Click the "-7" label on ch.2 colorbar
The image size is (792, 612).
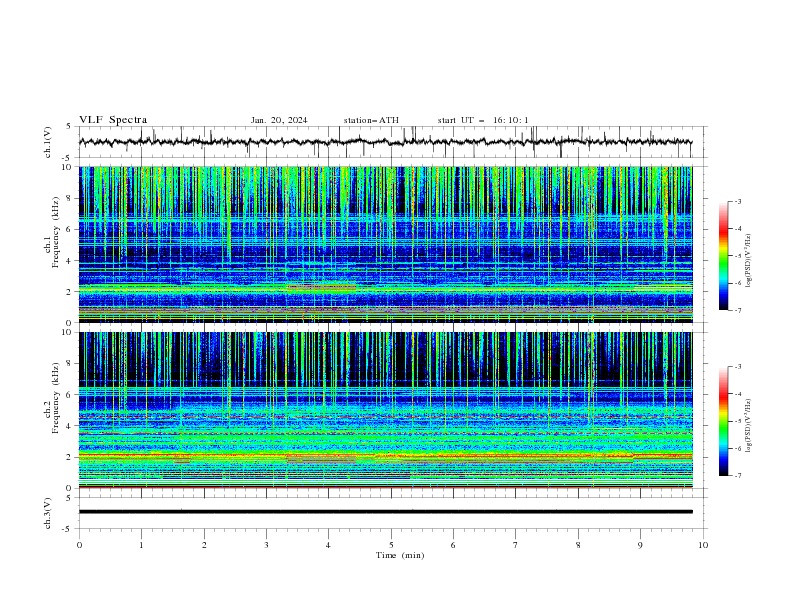pos(737,475)
